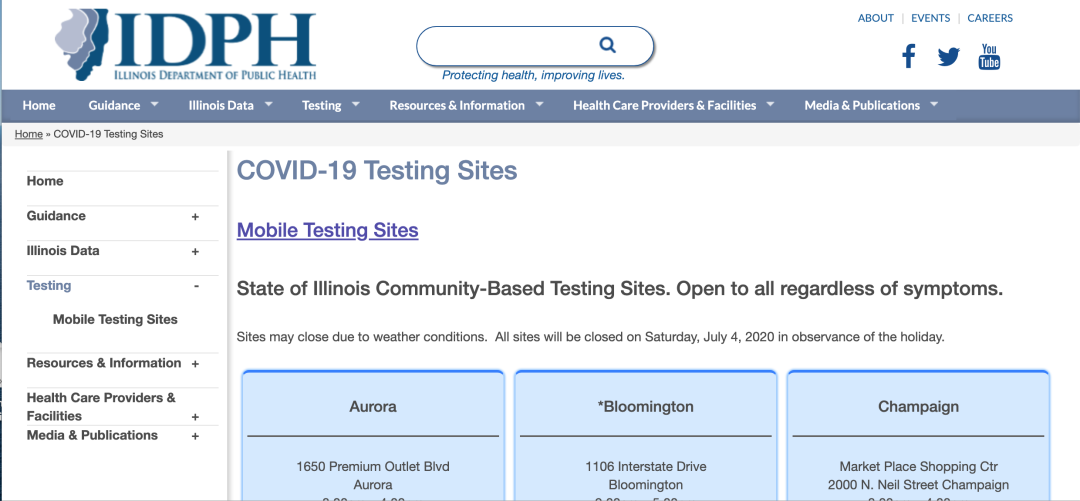
Task: Click the address 1650 Premium Outlet Blvd
Action: coord(373,467)
